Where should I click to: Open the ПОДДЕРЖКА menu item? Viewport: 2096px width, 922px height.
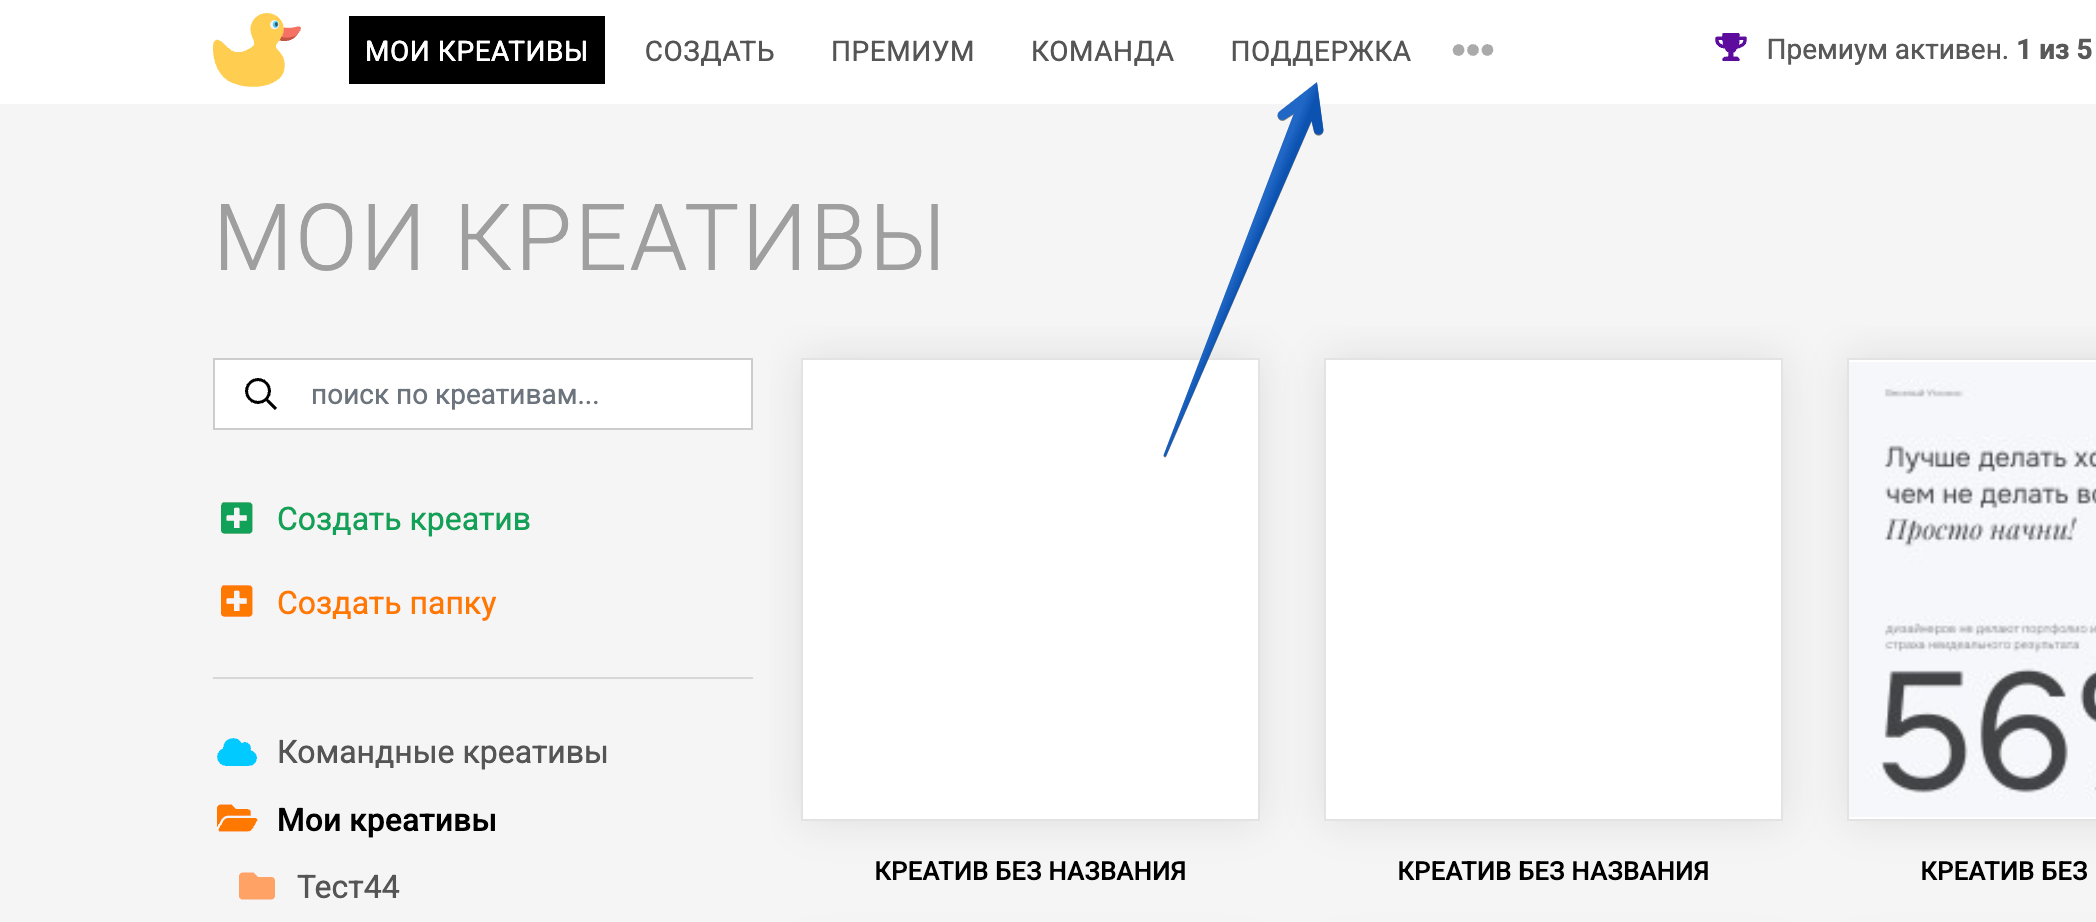[1320, 51]
